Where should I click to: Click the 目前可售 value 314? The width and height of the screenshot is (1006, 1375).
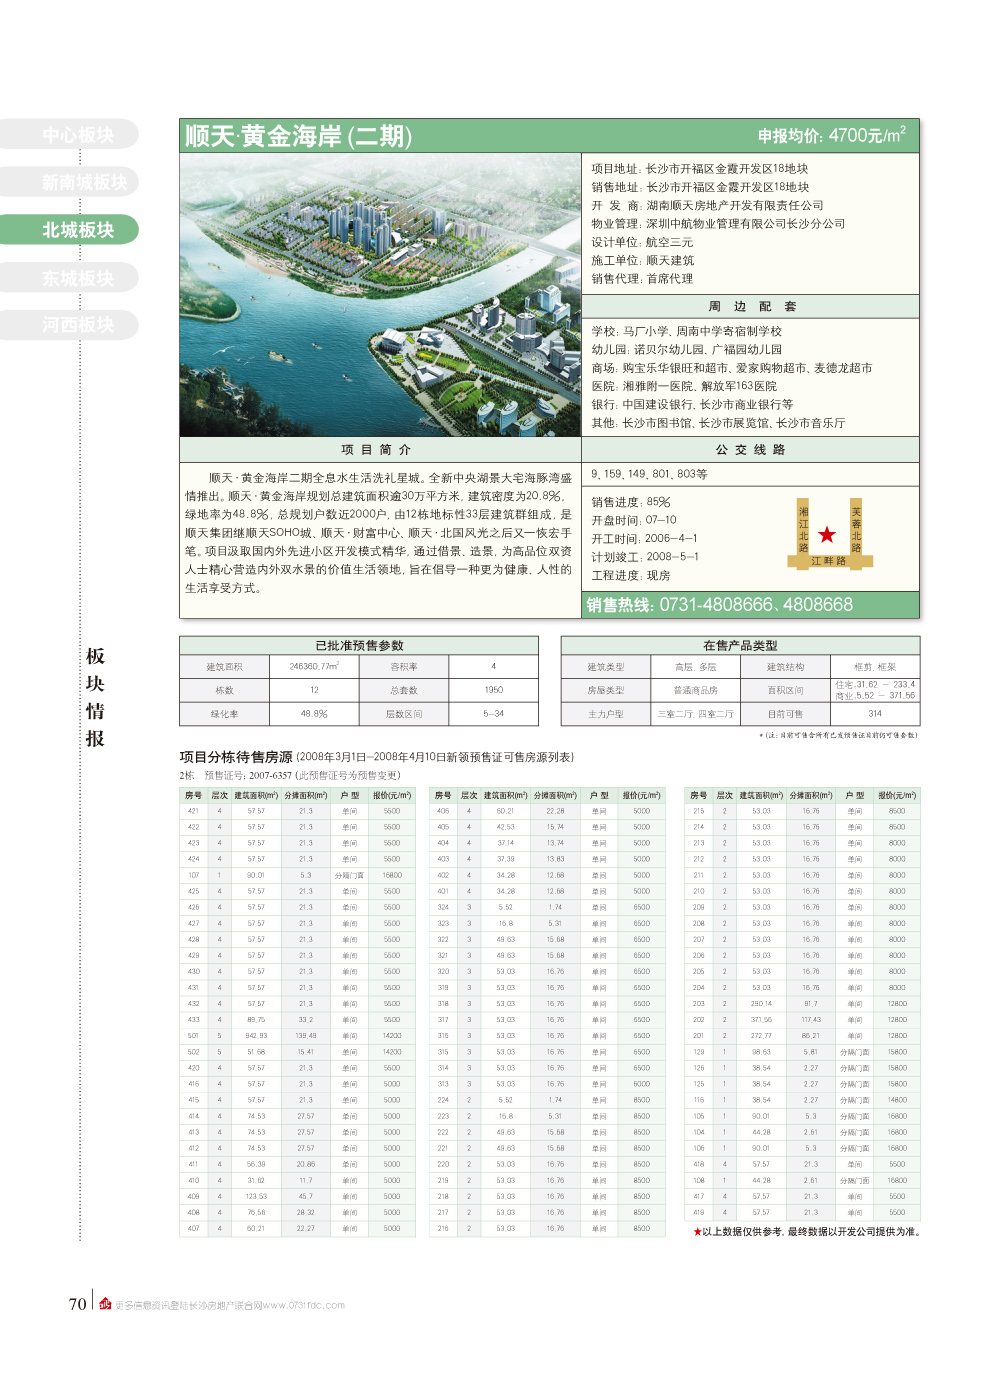click(x=875, y=714)
